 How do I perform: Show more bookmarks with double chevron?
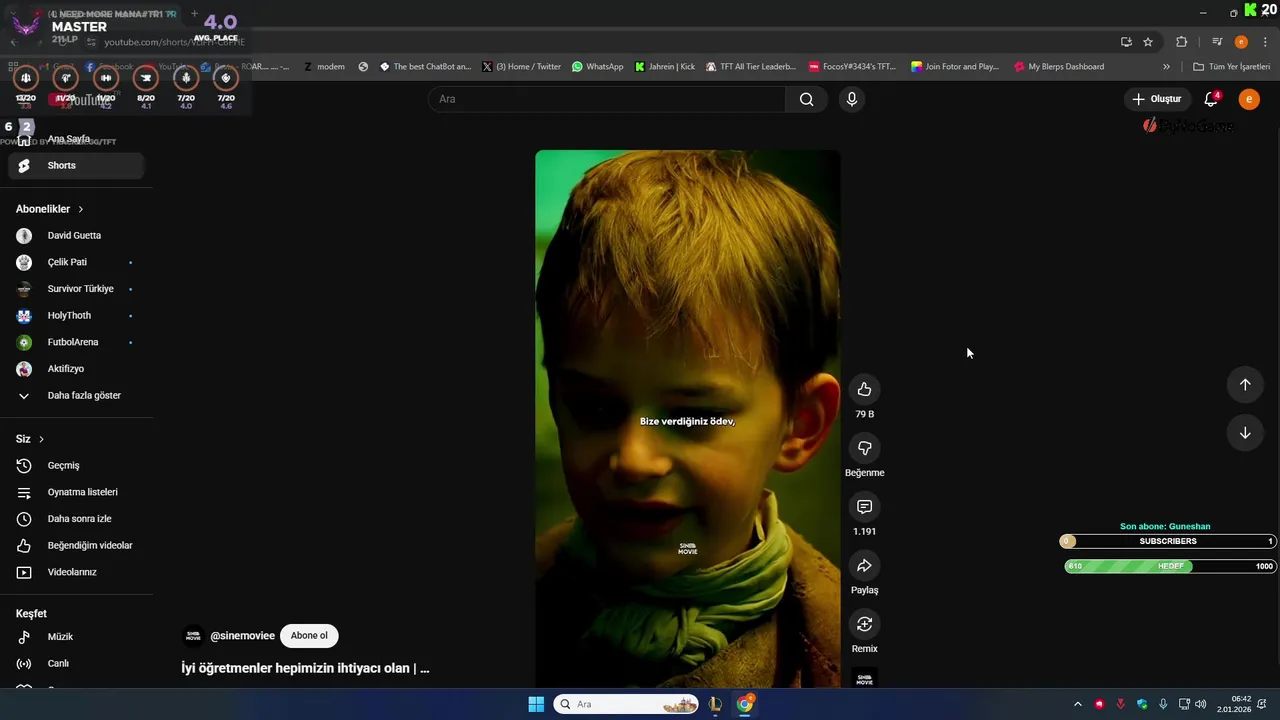(1166, 67)
